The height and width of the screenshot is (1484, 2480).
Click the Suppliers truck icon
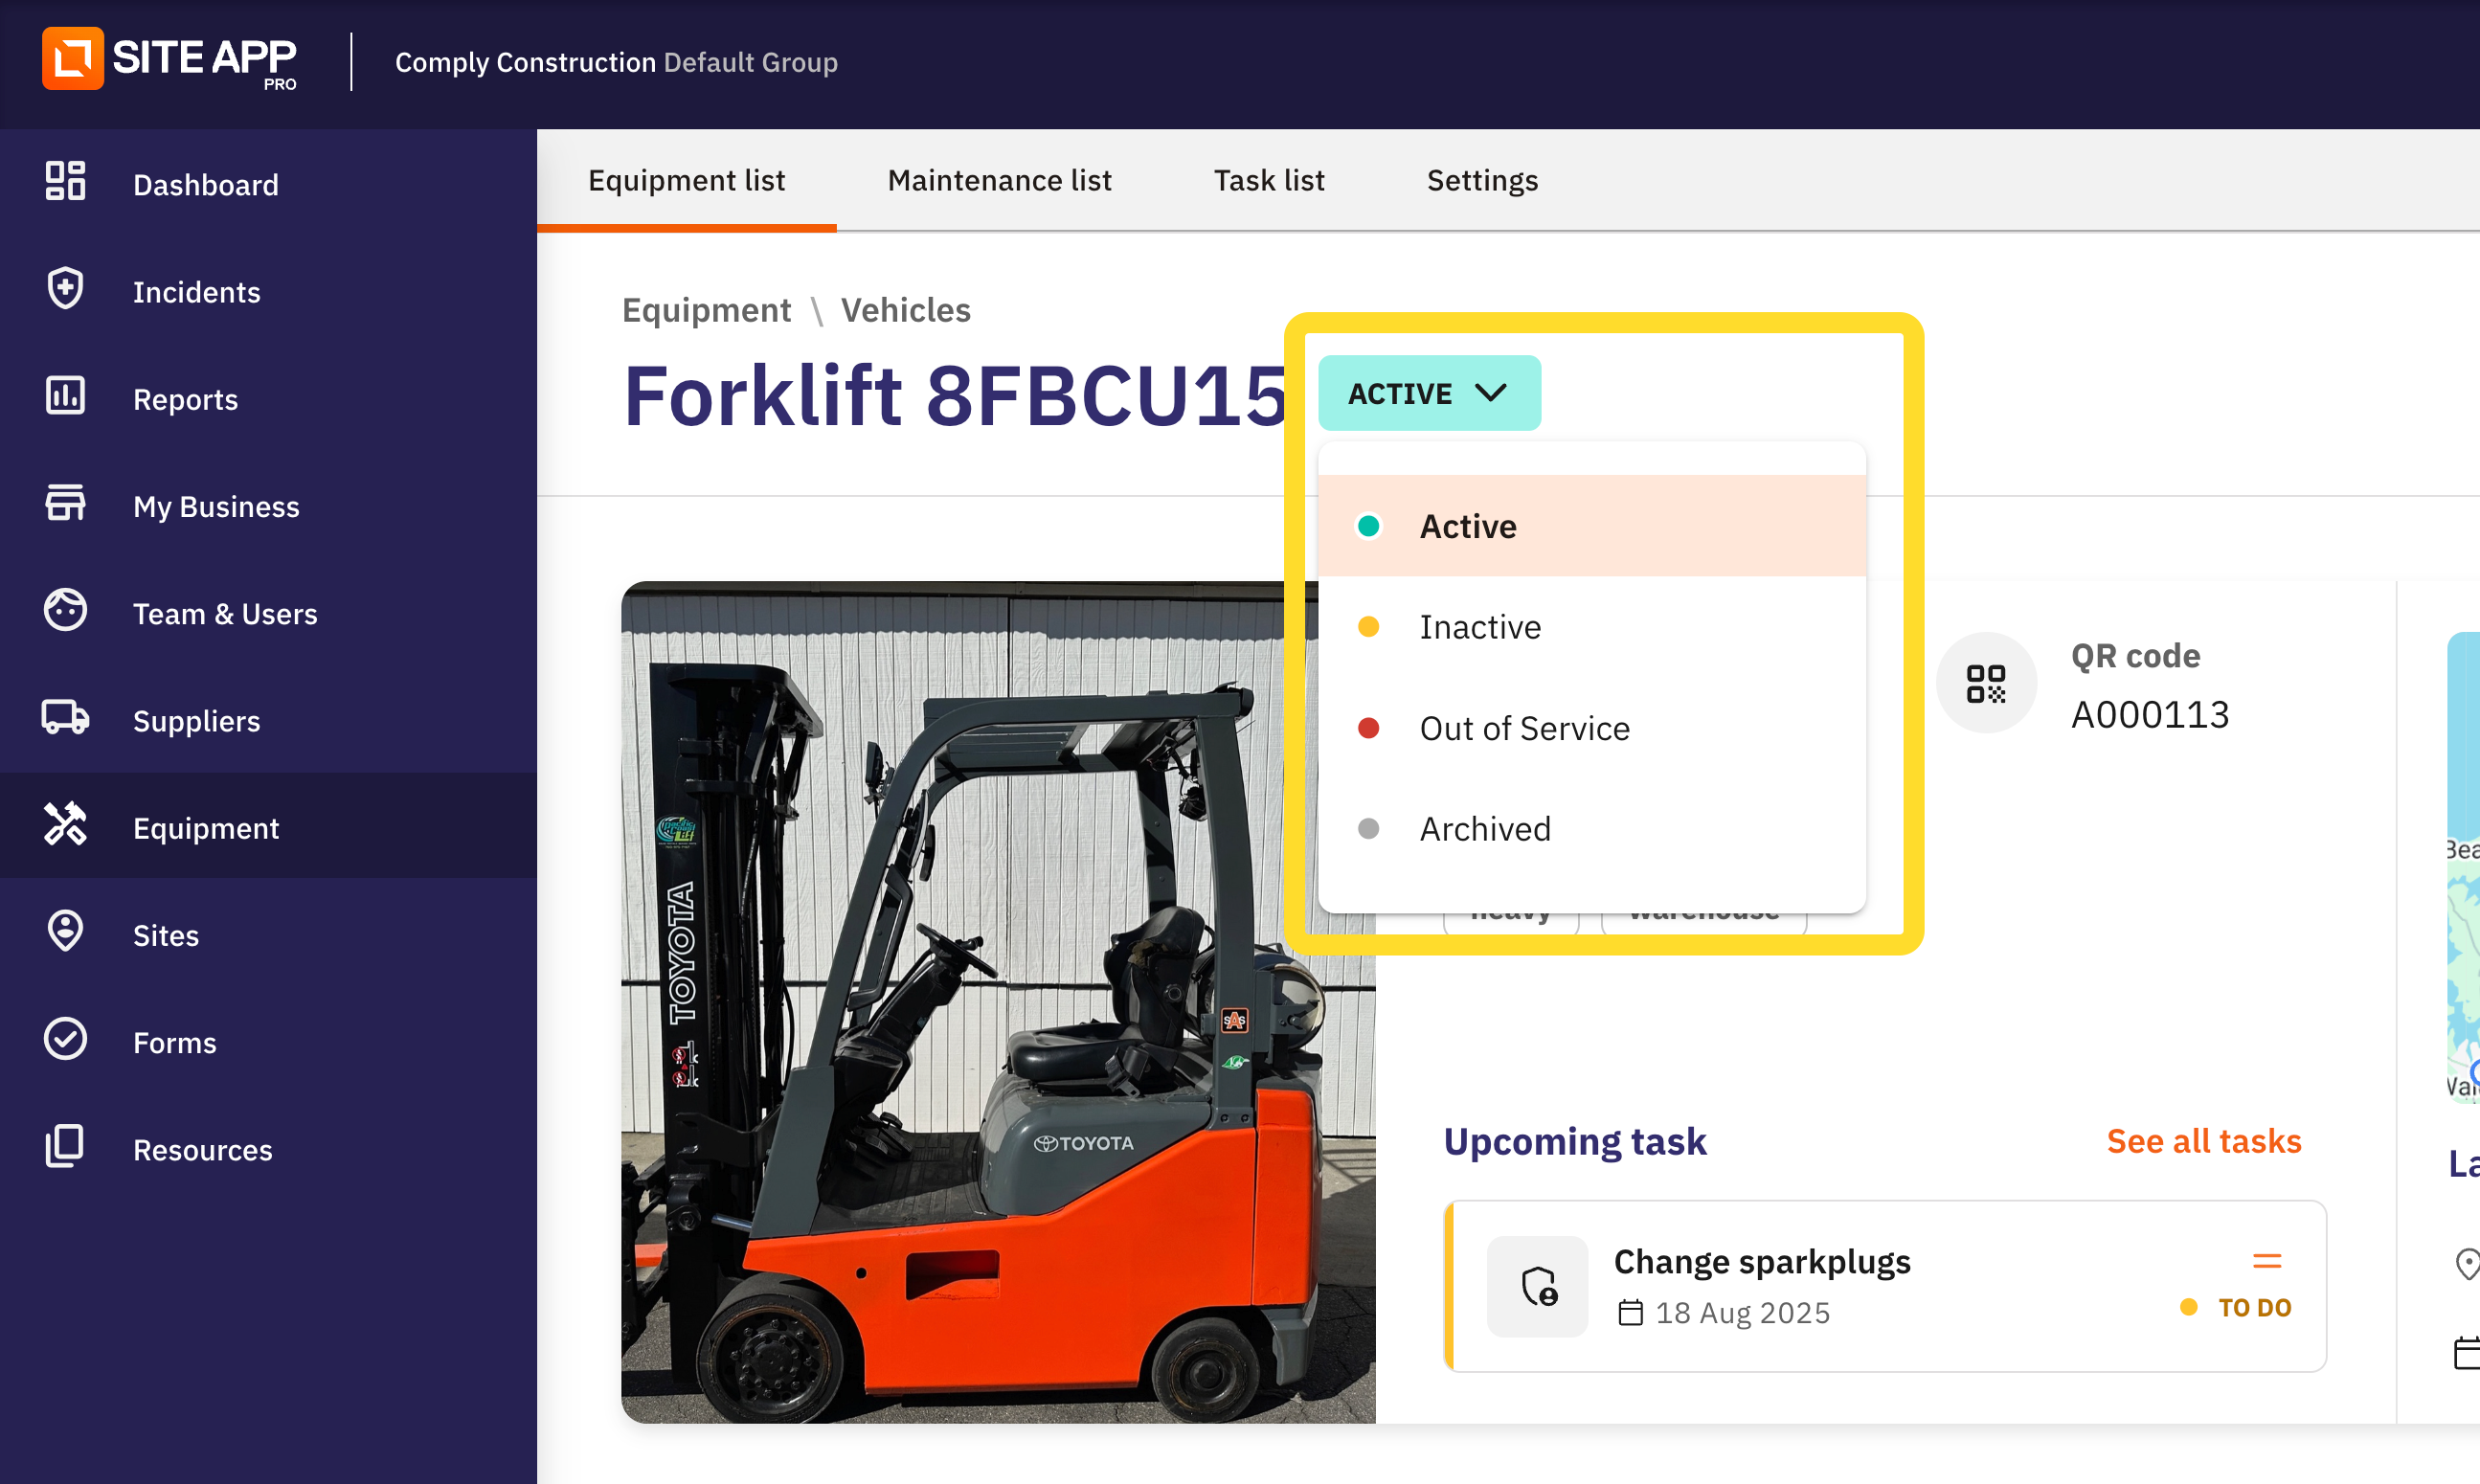65,718
